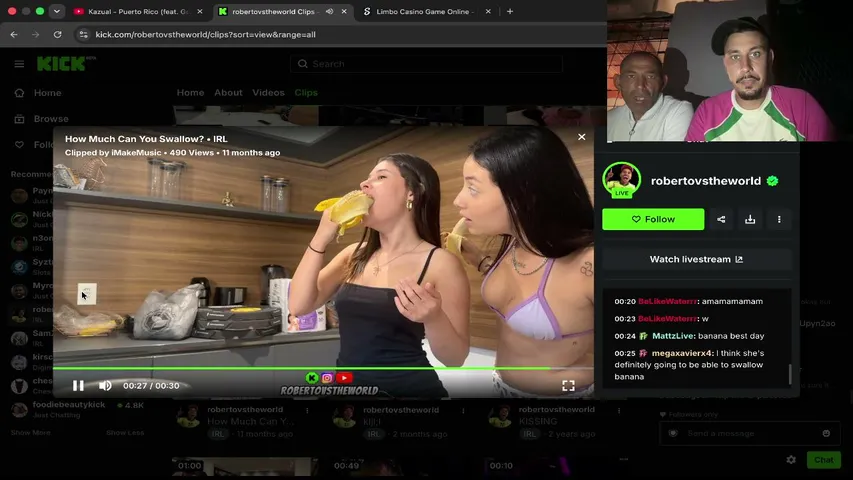Go forward in browser history

[x=35, y=34]
